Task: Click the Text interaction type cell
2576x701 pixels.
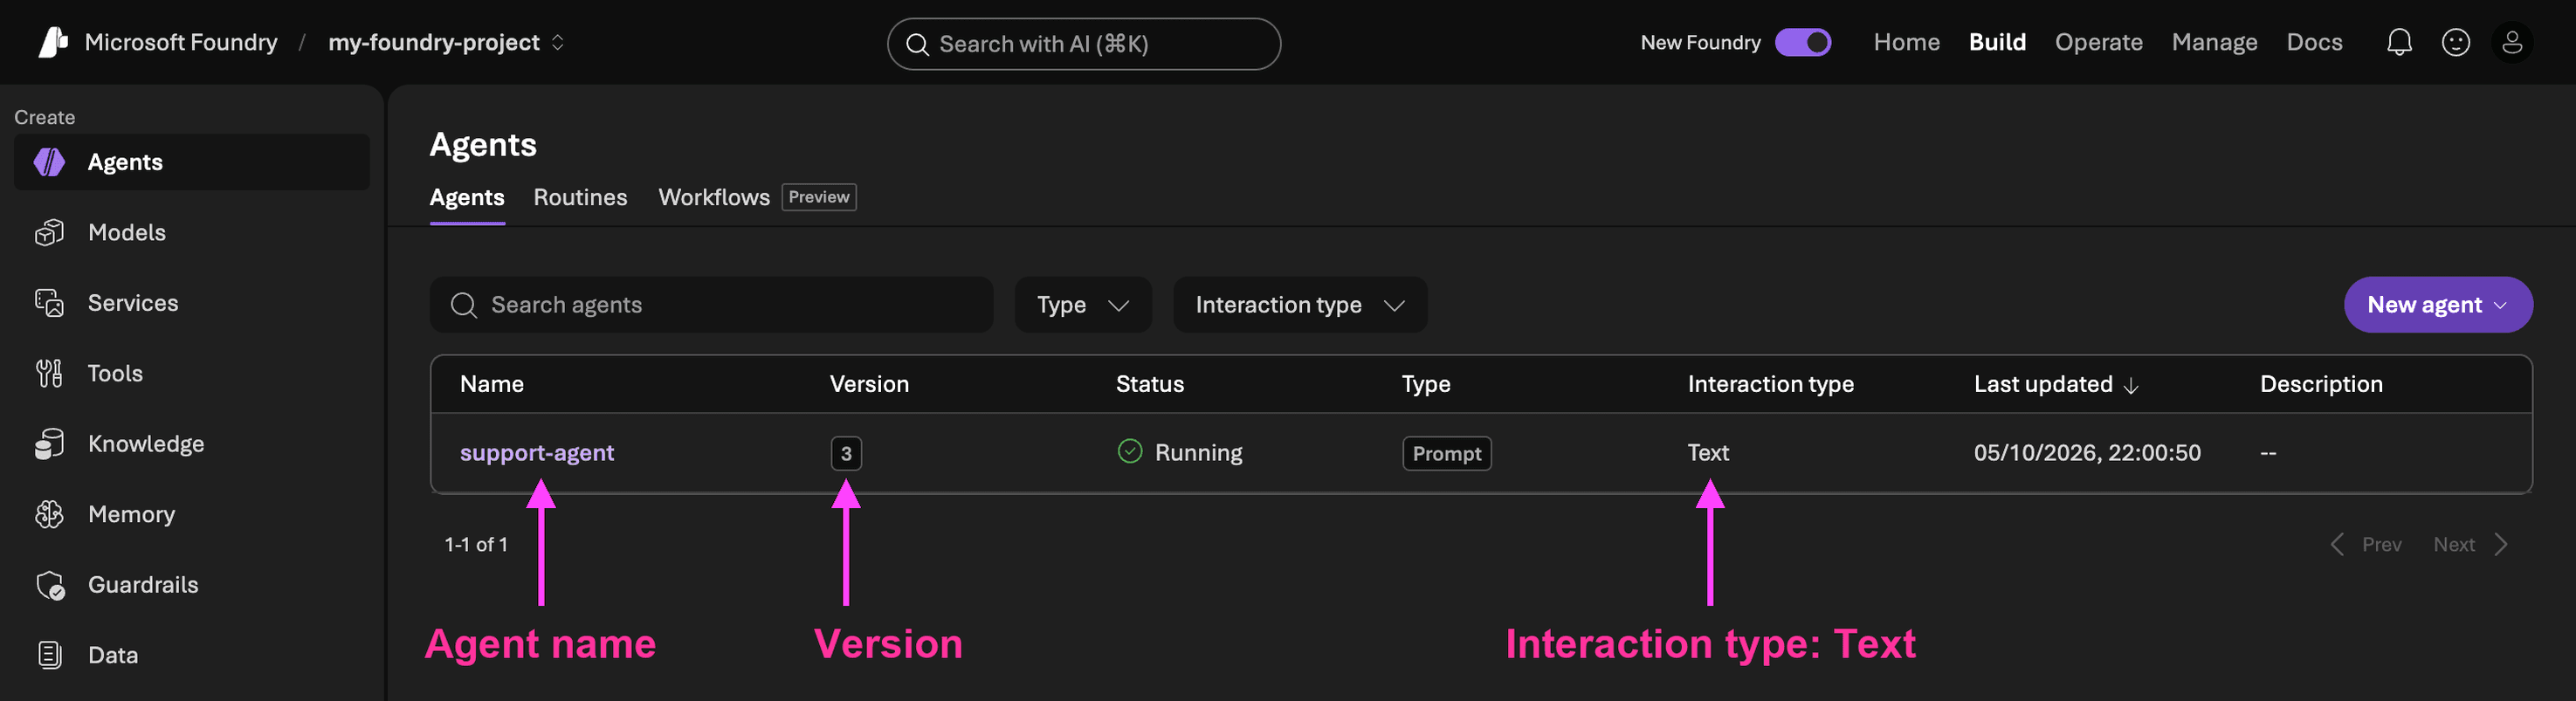Action: [1707, 453]
